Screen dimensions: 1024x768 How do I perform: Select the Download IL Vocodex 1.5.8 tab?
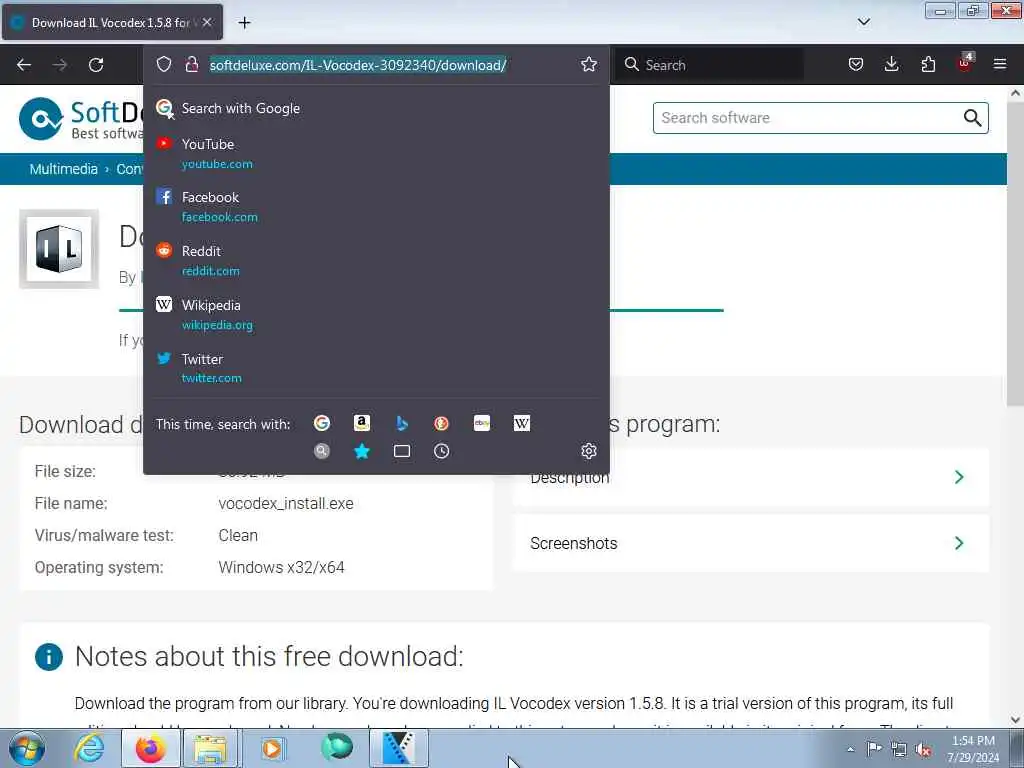tap(112, 22)
